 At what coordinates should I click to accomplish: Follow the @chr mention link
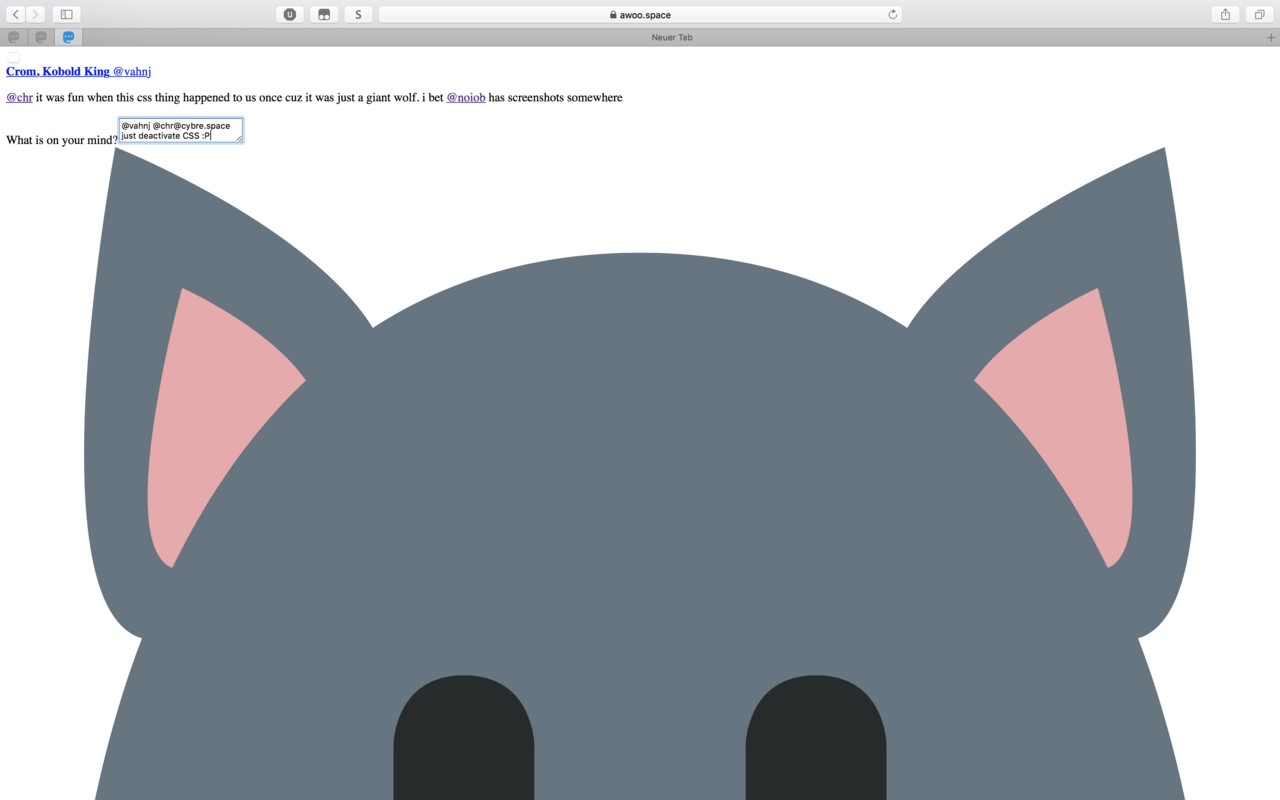(19, 97)
